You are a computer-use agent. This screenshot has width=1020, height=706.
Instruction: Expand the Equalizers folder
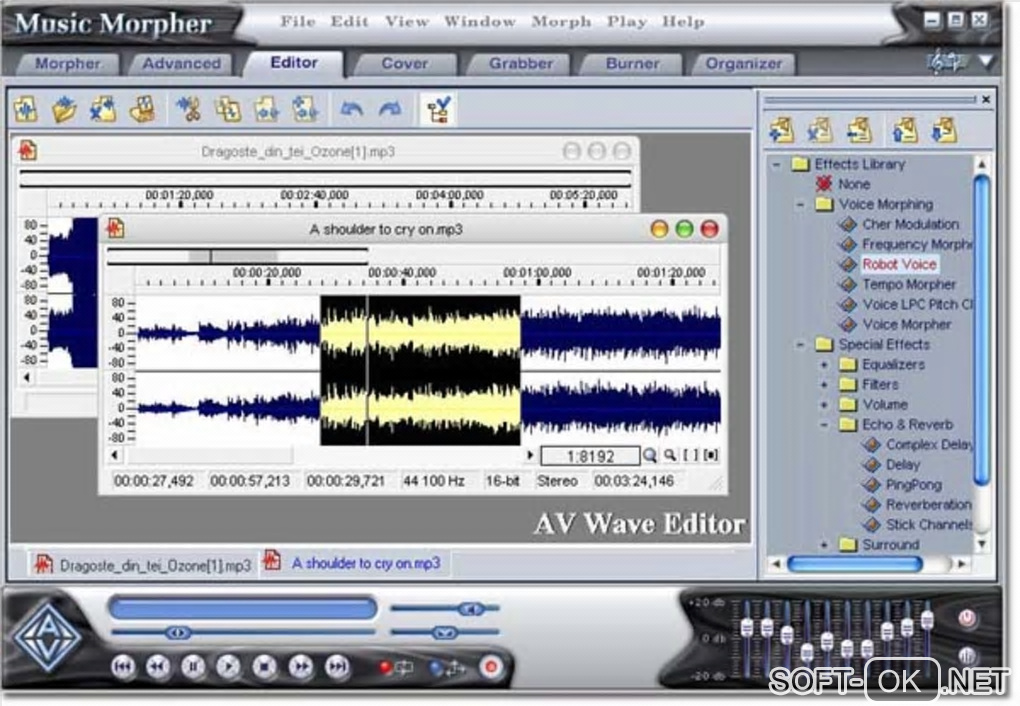(824, 364)
